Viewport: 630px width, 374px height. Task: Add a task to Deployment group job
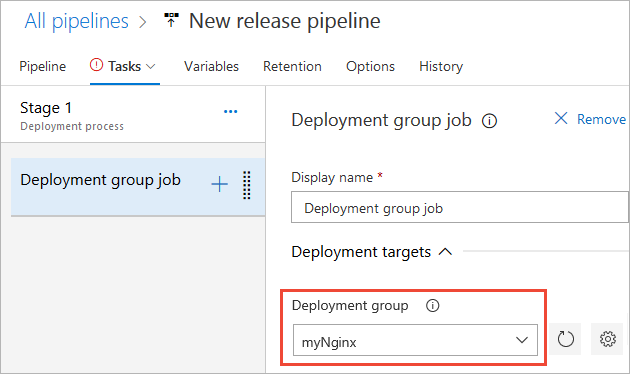[x=219, y=185]
